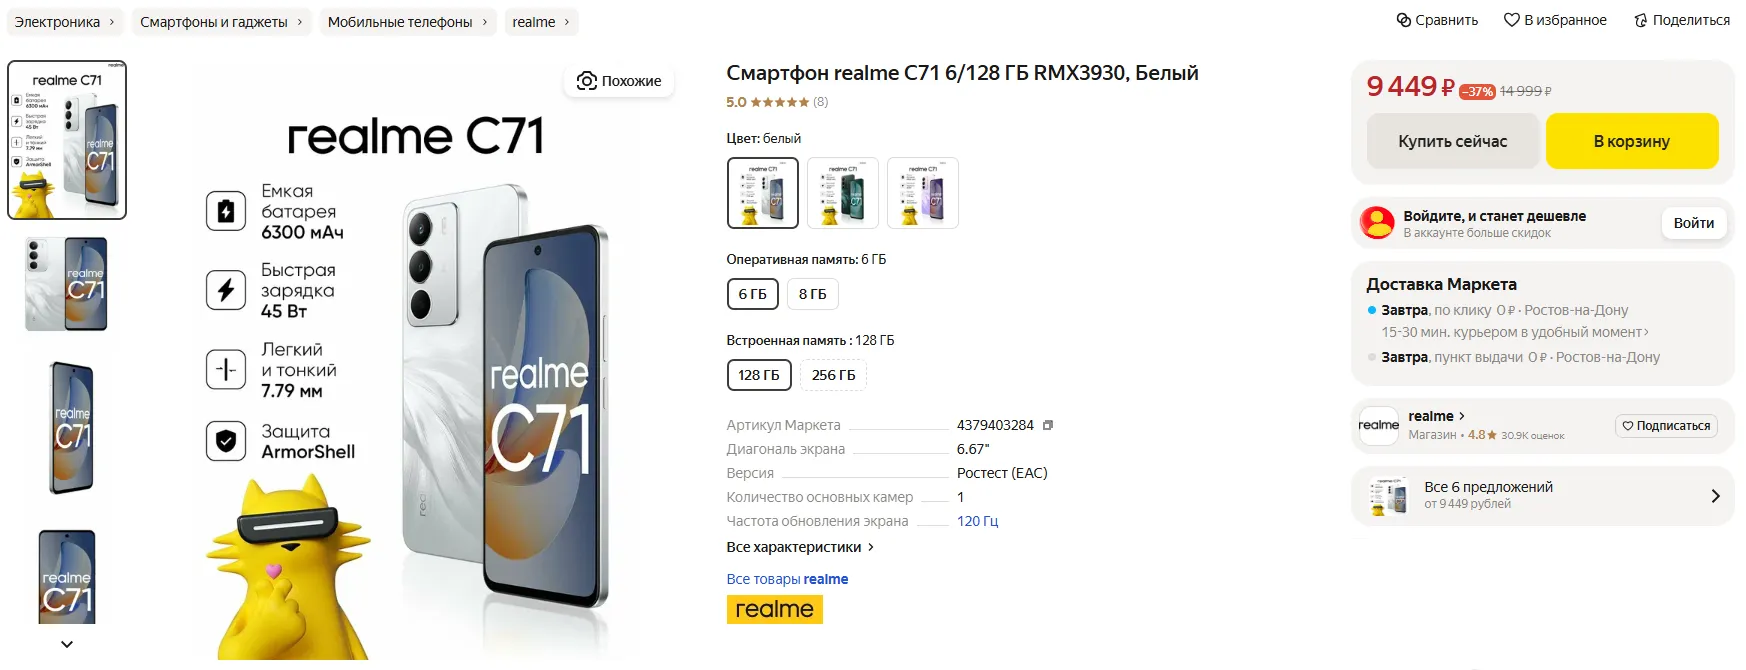Add to favorites via heart icon

click(x=1511, y=20)
